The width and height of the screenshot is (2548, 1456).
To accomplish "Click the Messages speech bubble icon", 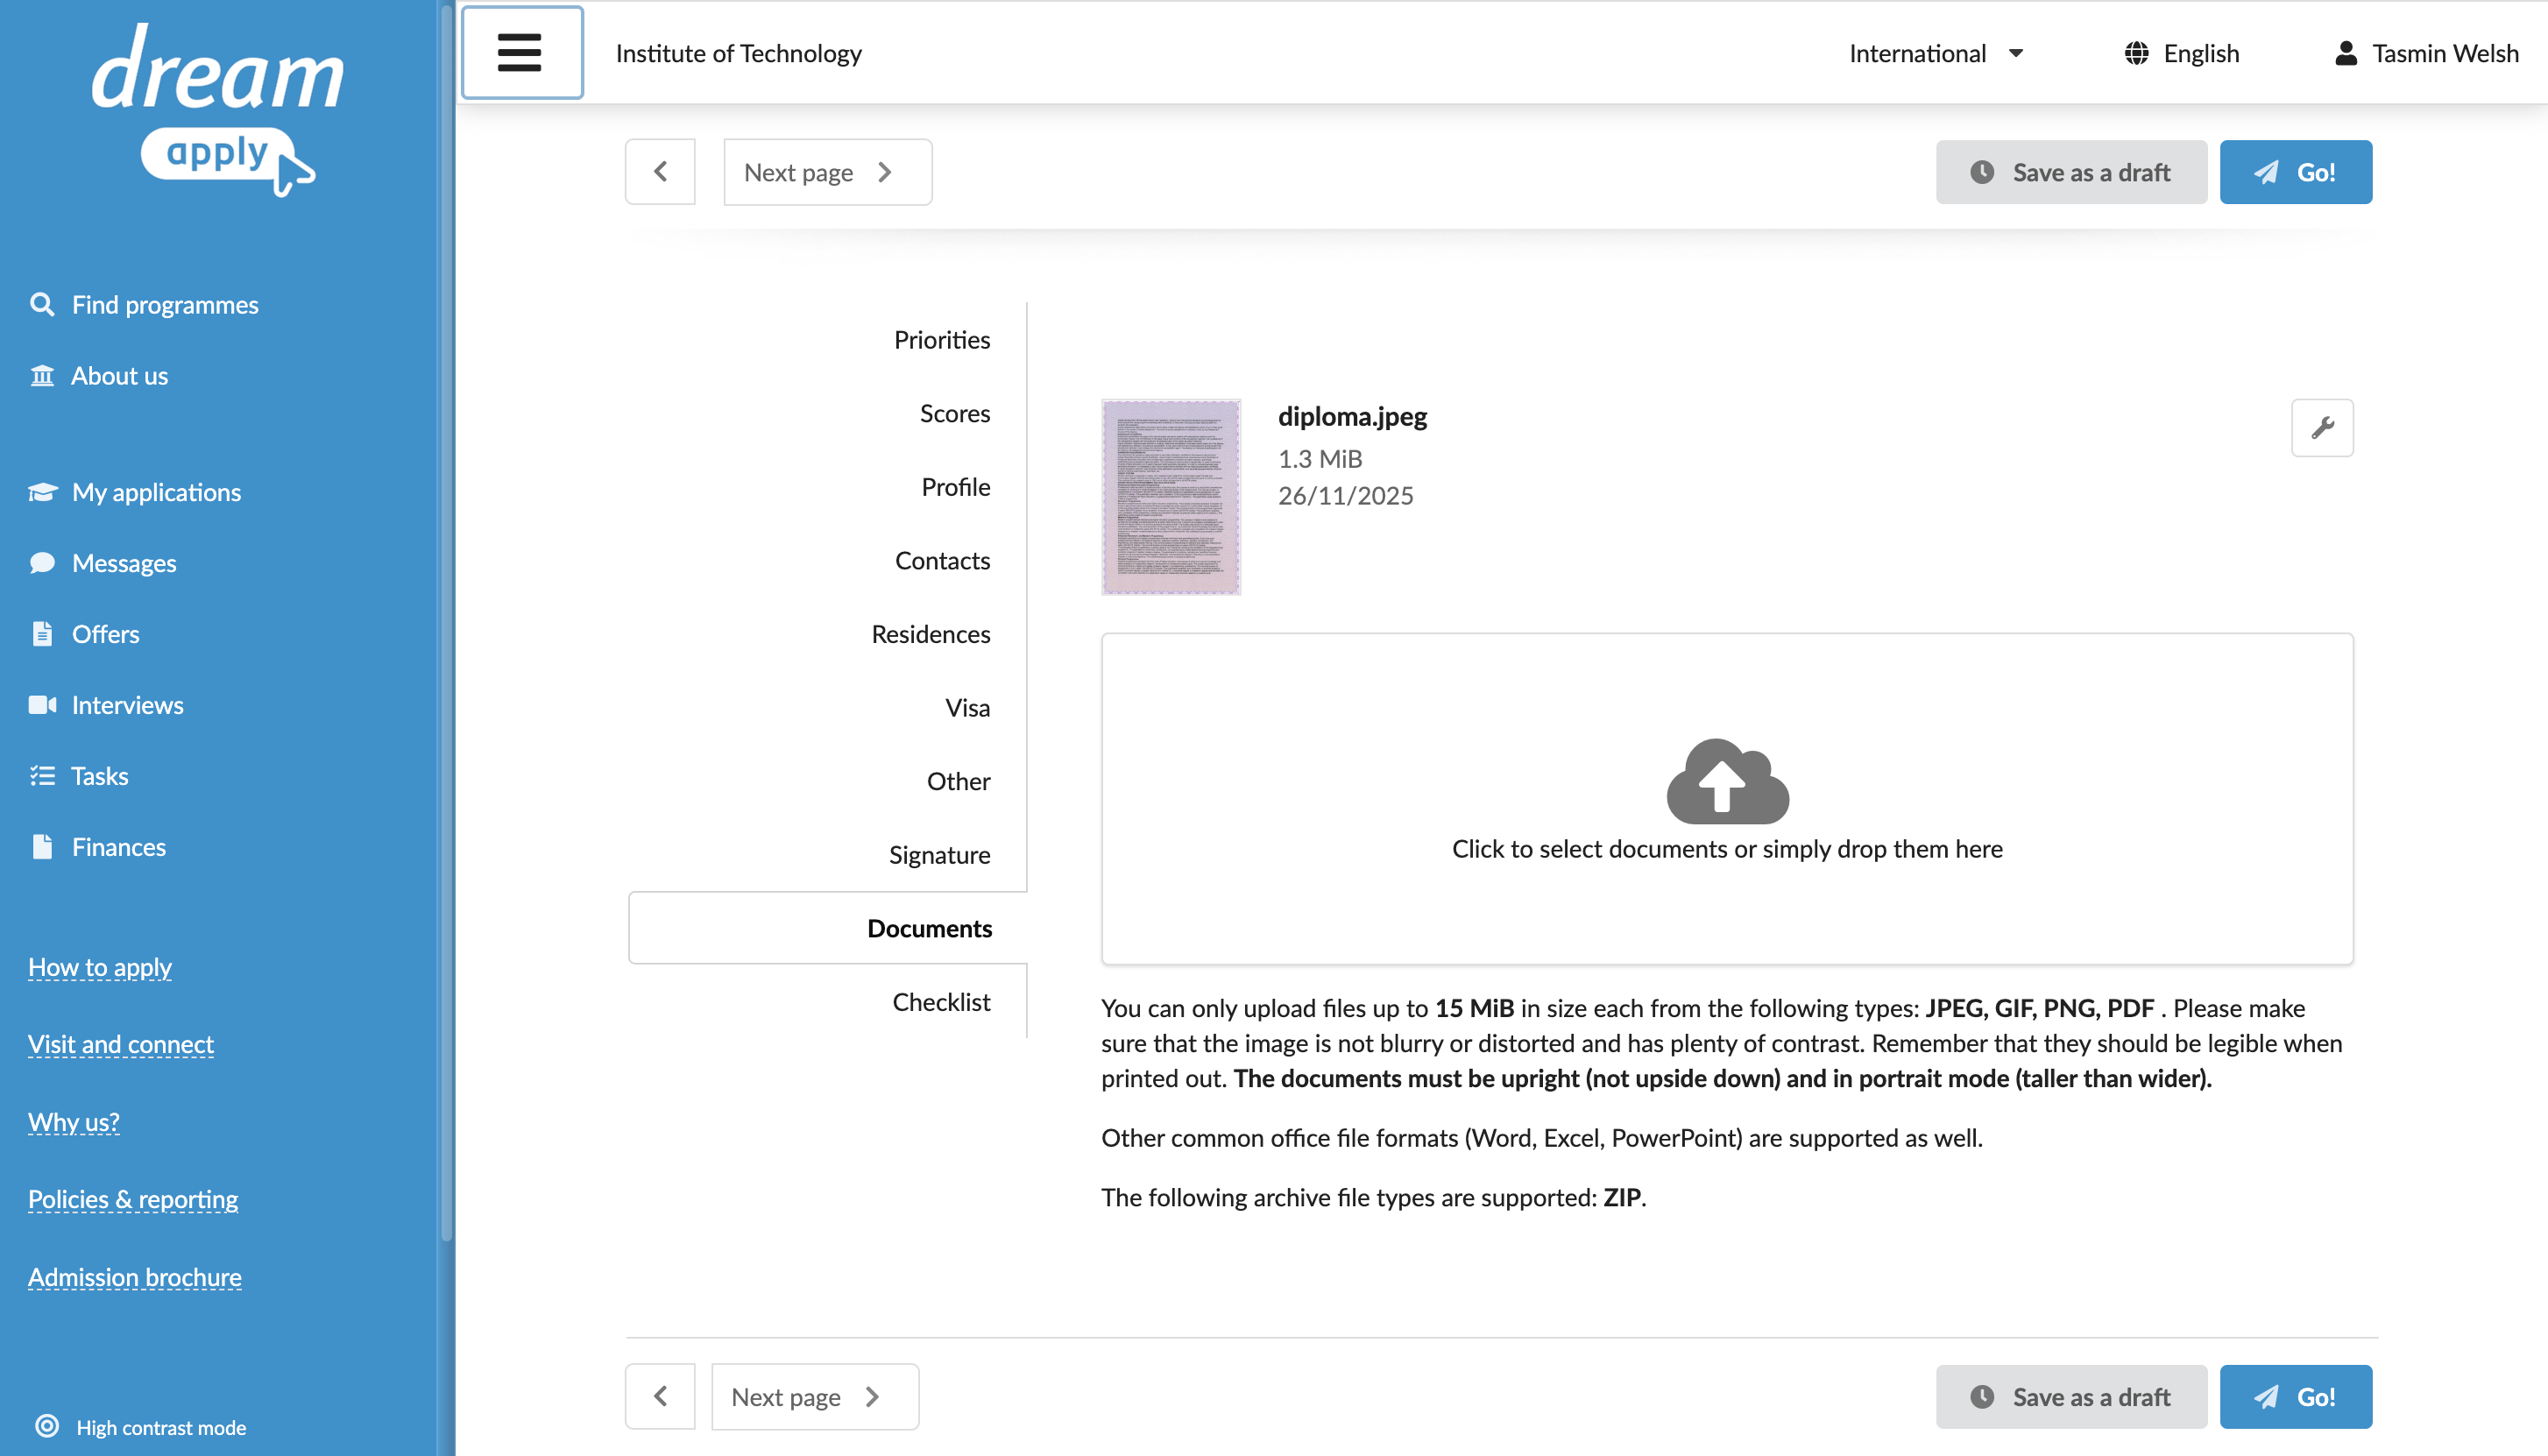I will (x=42, y=563).
